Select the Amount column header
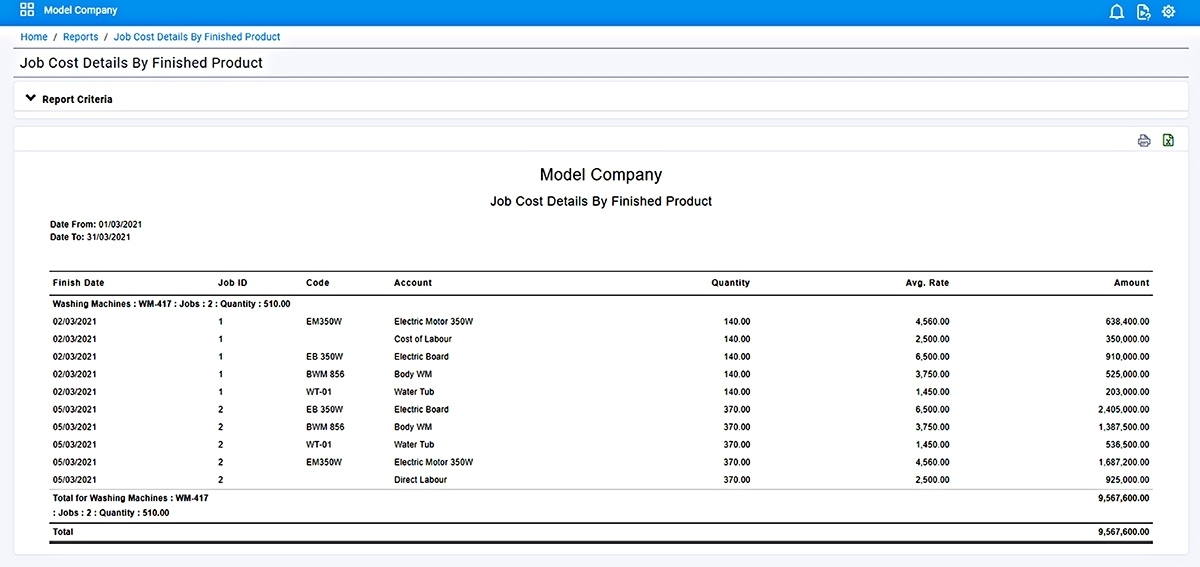 click(1132, 283)
